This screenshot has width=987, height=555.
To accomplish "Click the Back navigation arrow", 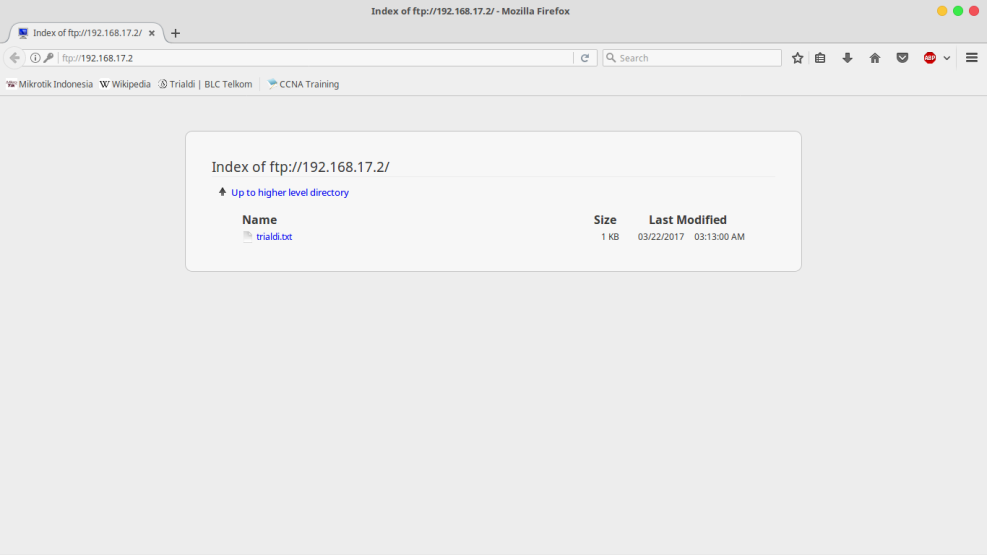I will (x=15, y=58).
